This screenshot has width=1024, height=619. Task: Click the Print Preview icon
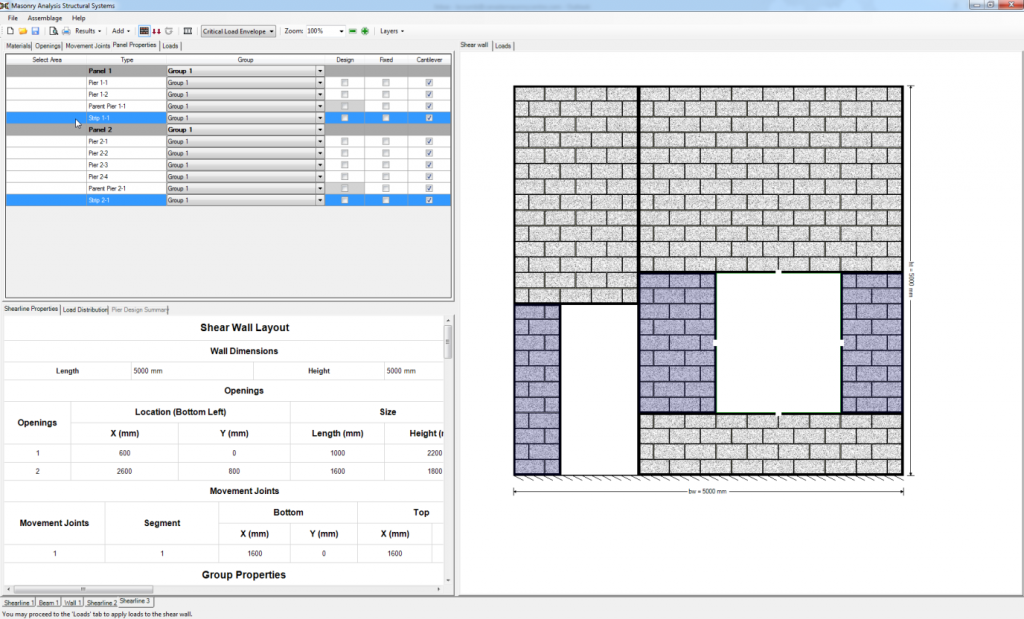53,31
